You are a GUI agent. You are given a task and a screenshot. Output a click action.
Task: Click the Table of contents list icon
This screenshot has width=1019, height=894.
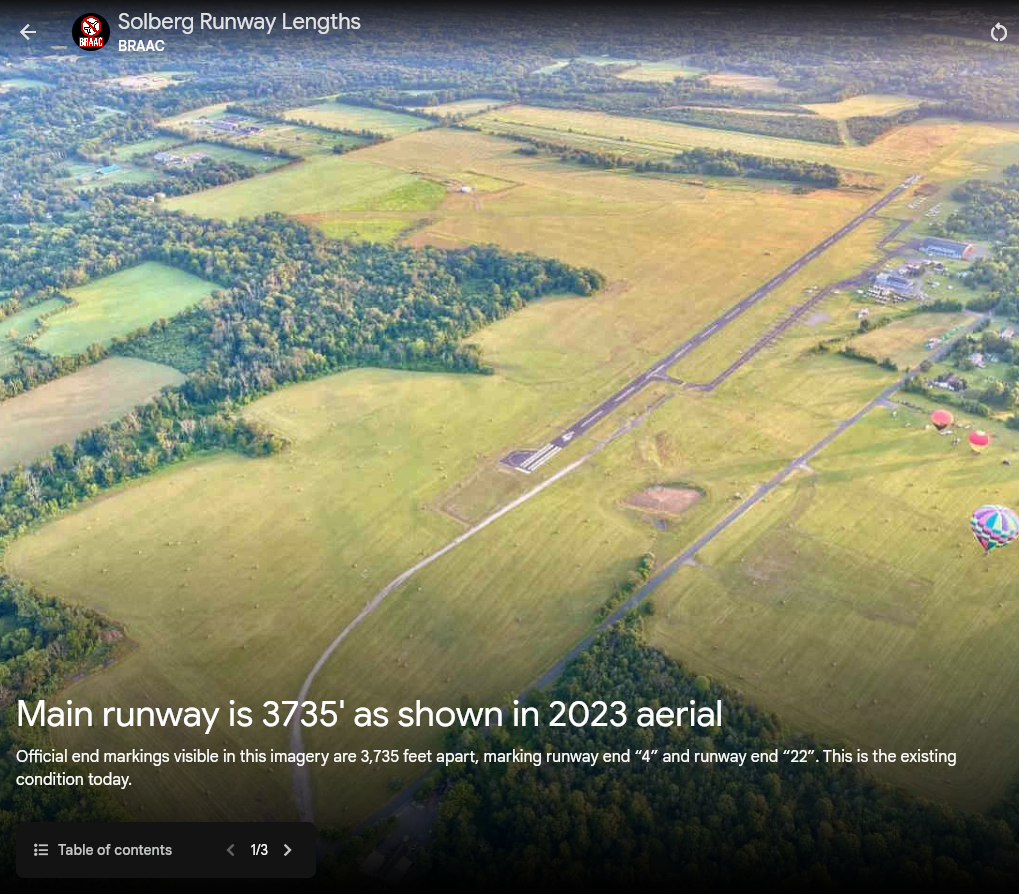click(41, 849)
